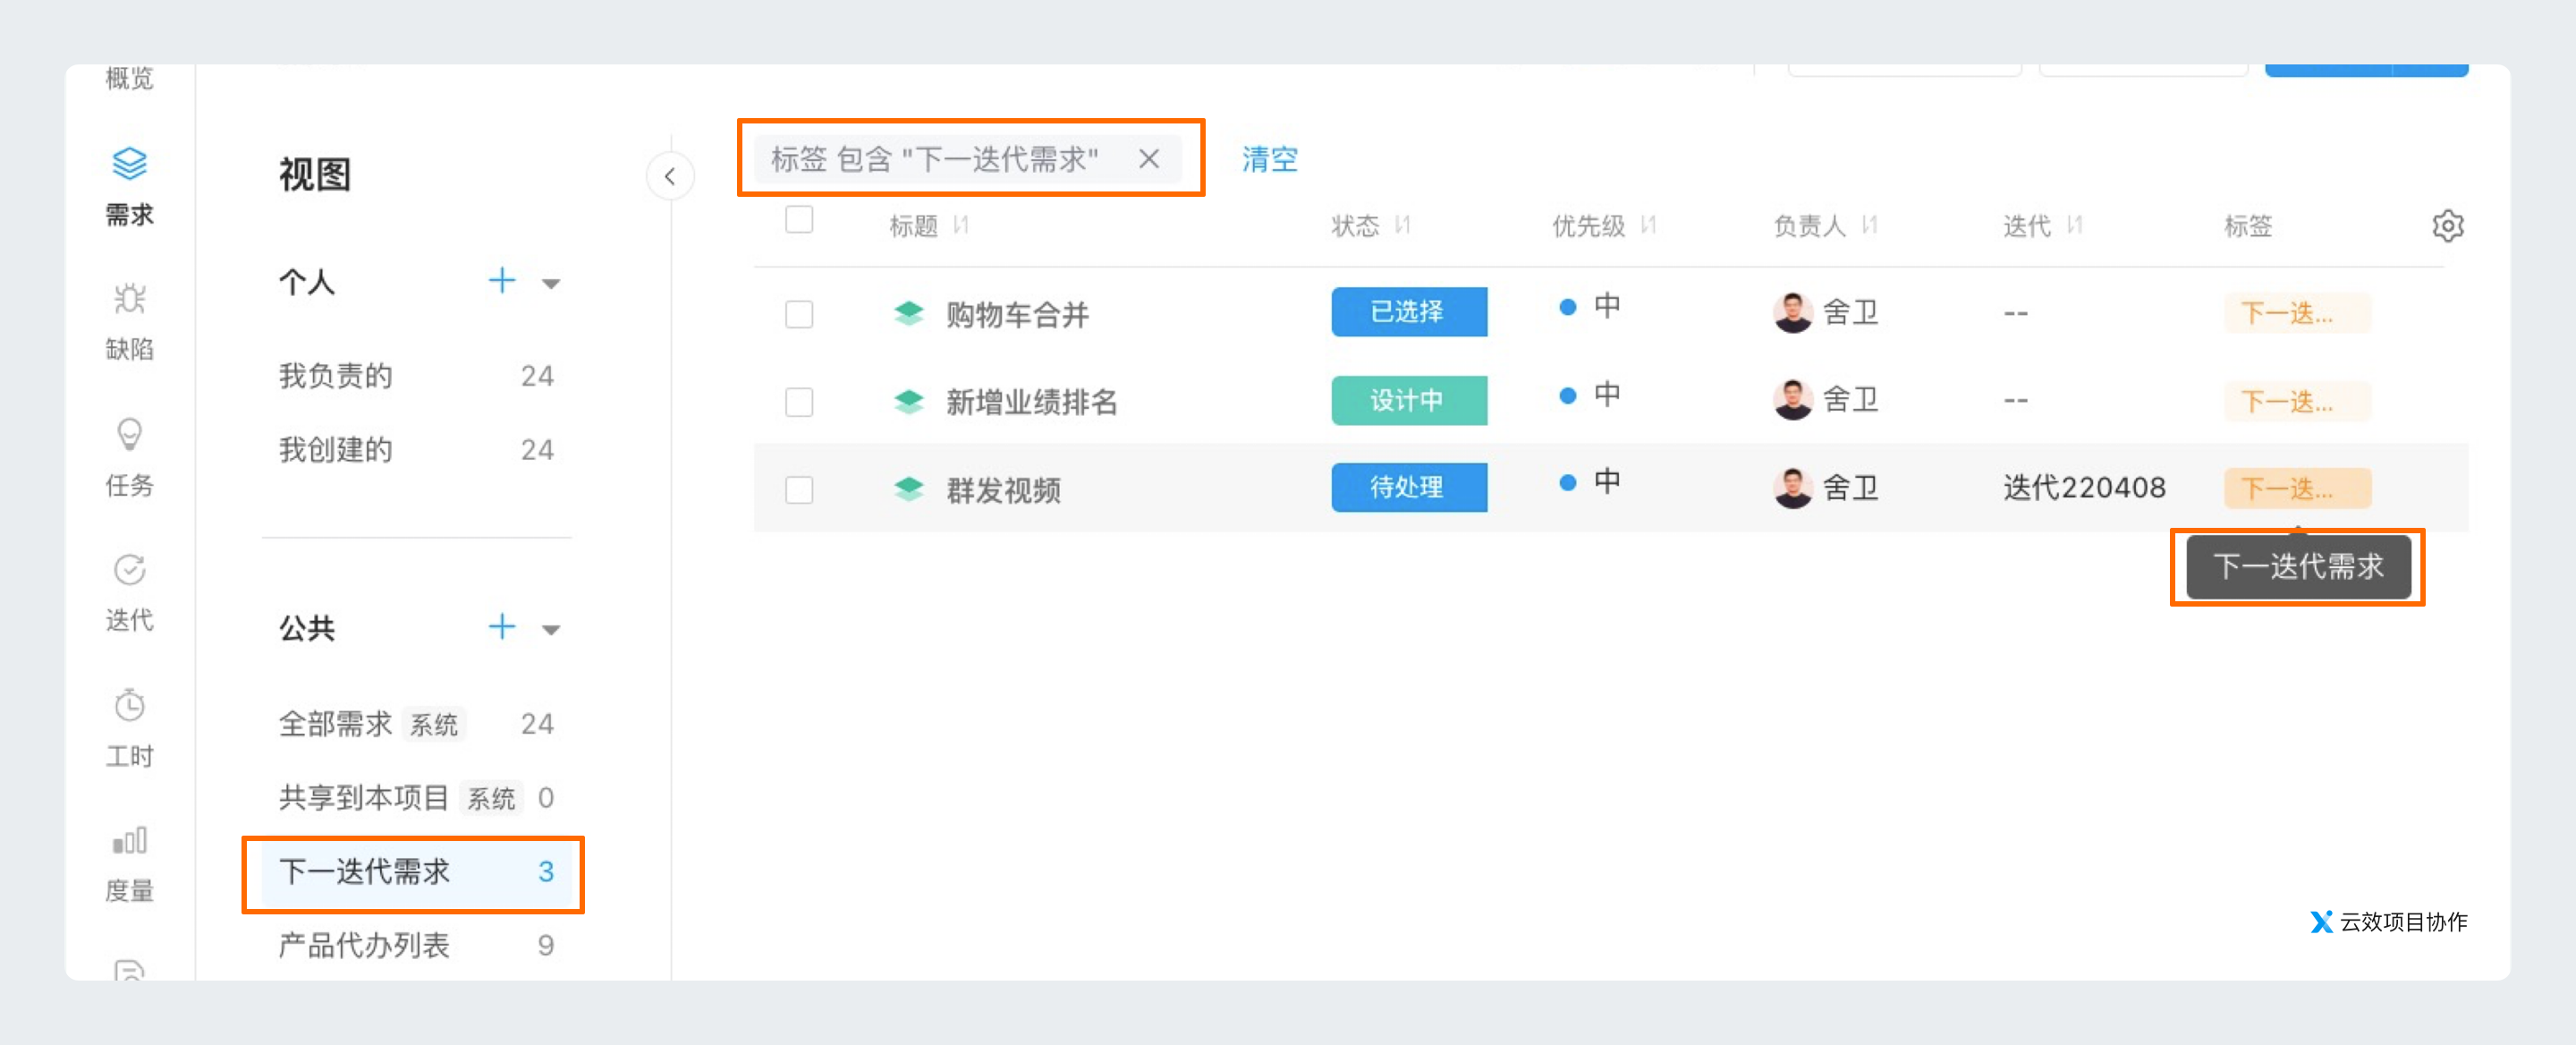Click requirement type icon for 购物车合并

click(x=909, y=313)
